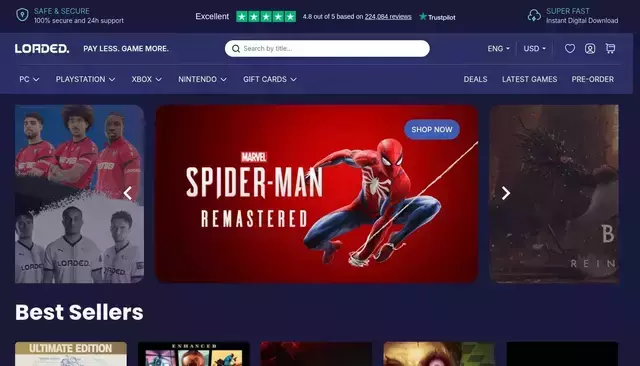This screenshot has width=640, height=366.
Task: Click the Instant Digital Download text
Action: tap(582, 20)
